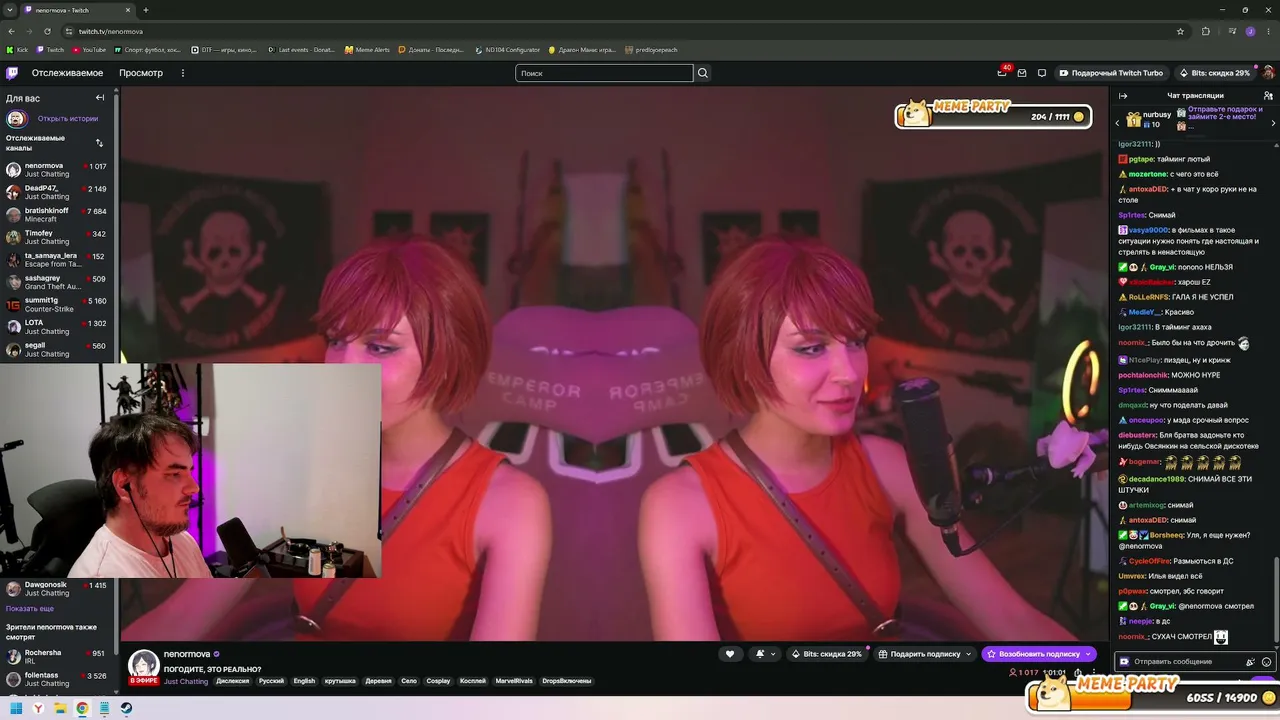Open the YouTube bookmark
The image size is (1280, 720).
[88, 50]
